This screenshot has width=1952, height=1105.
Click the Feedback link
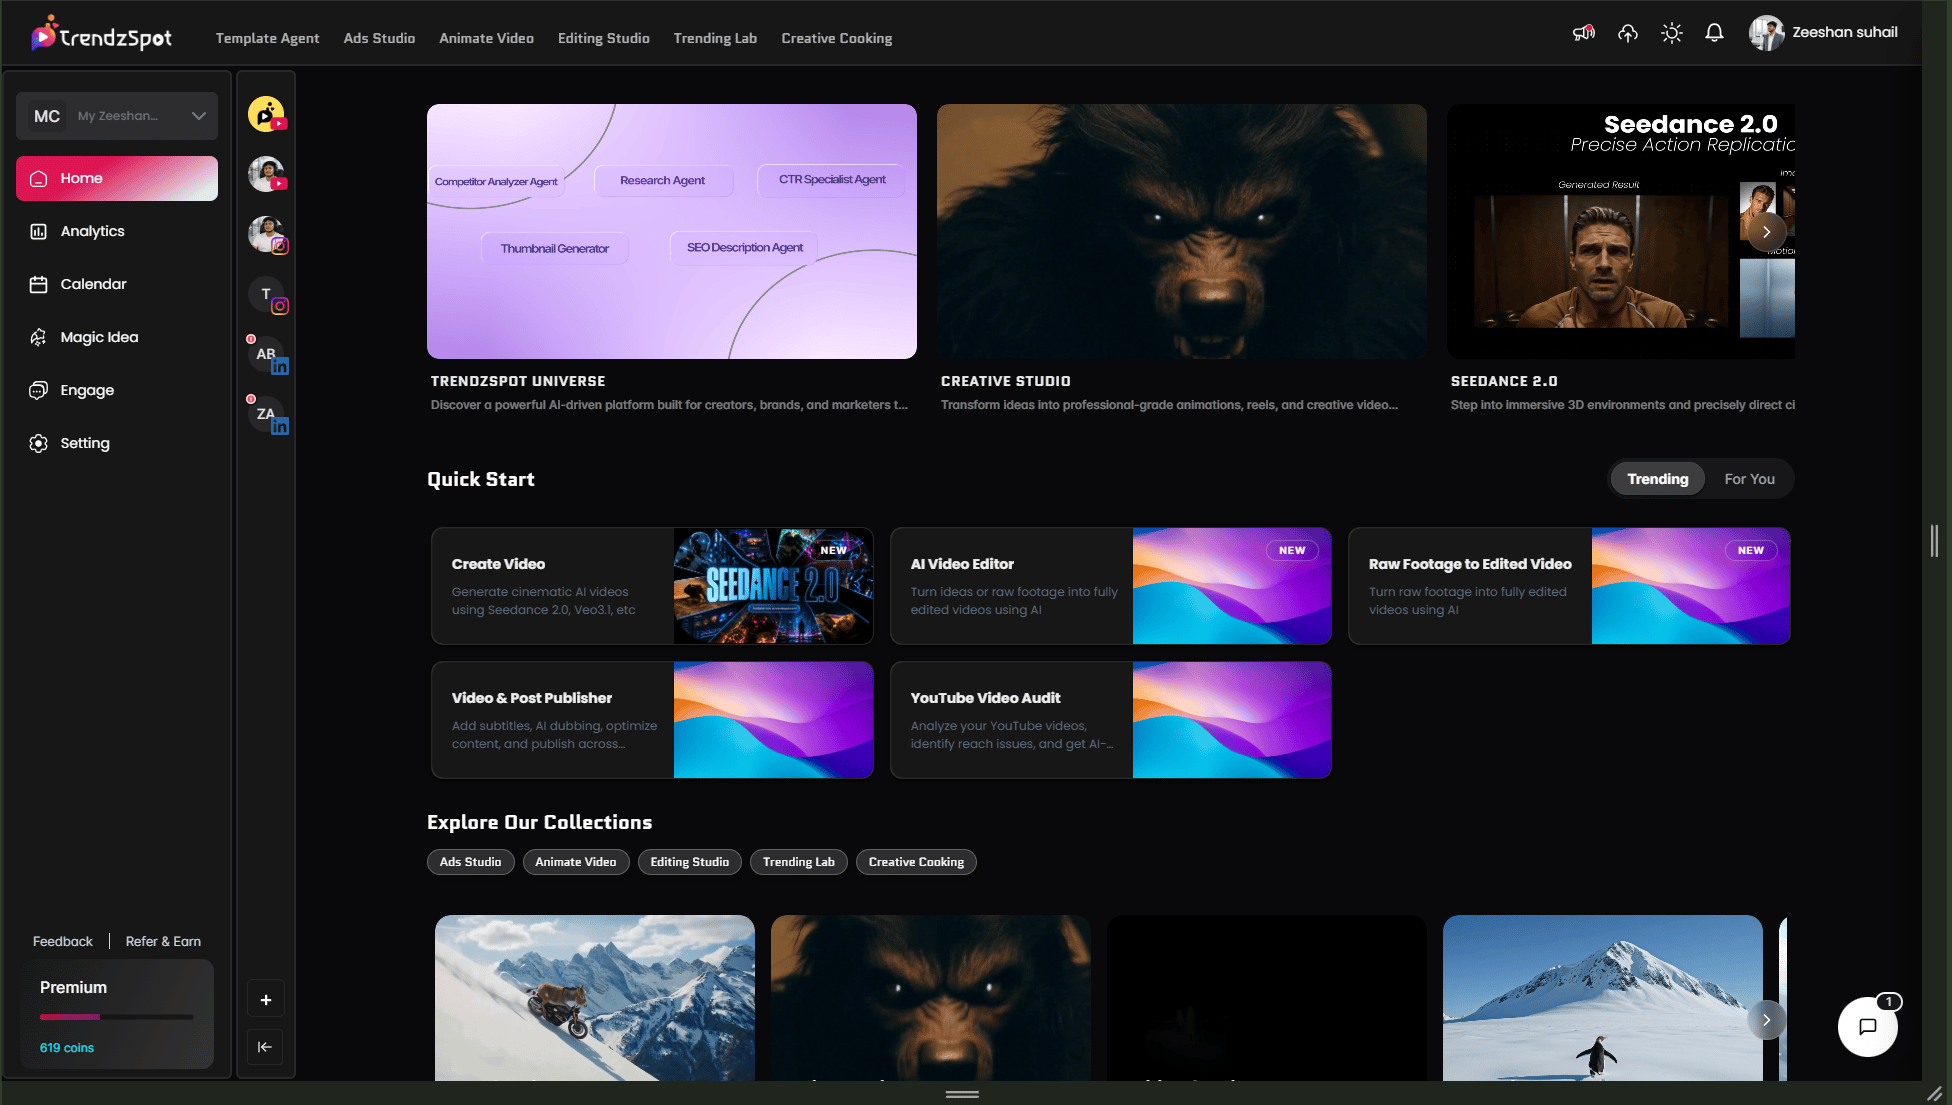coord(62,941)
